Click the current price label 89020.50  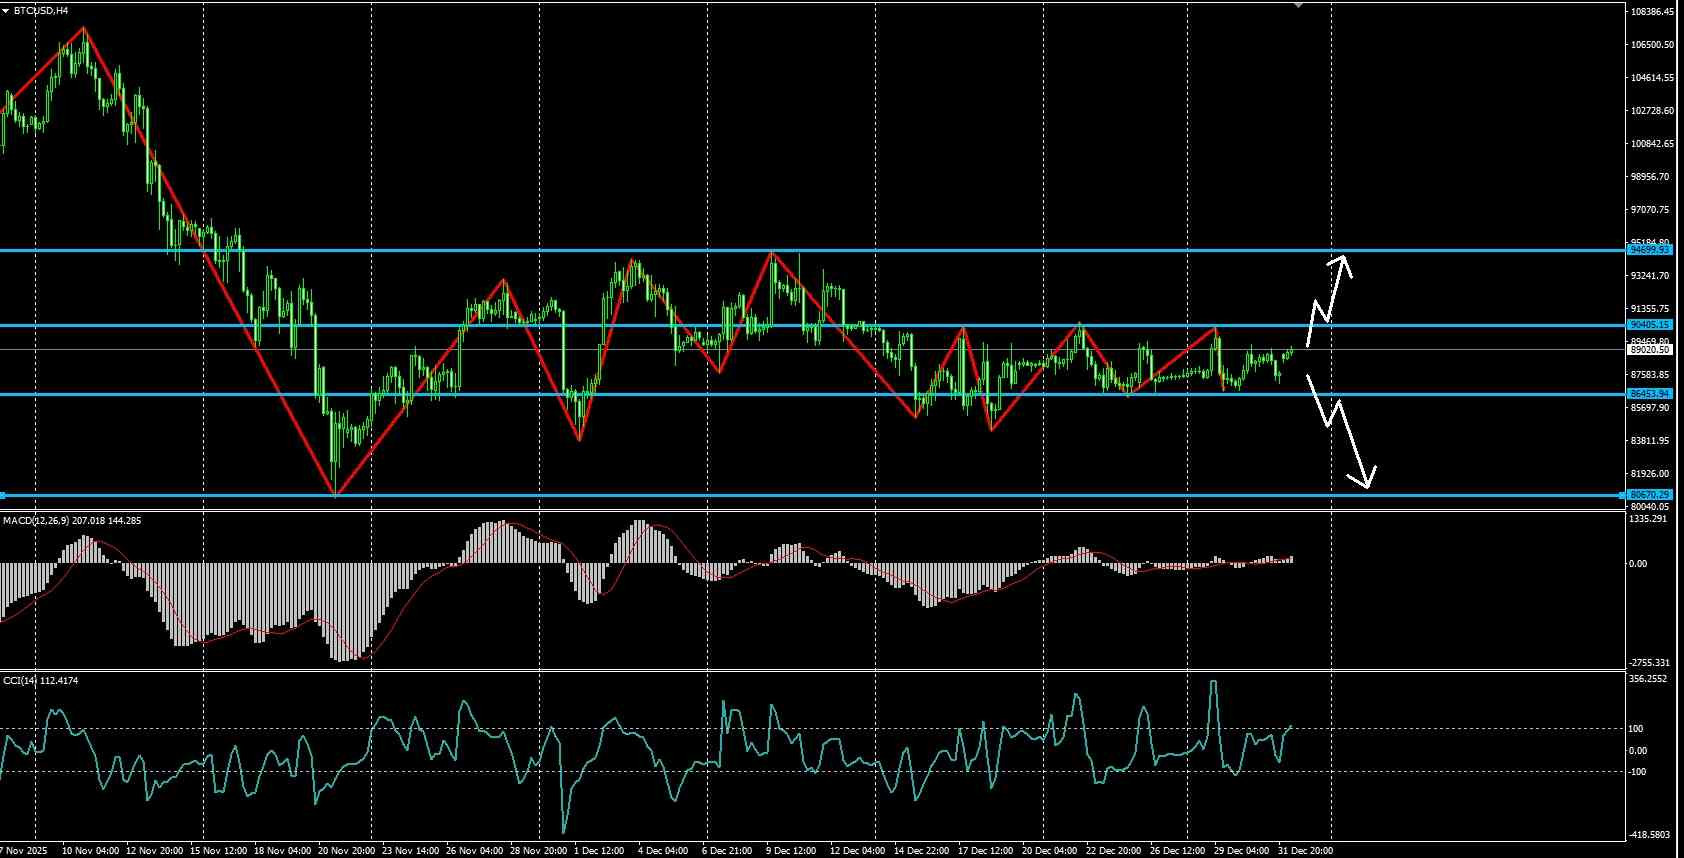(1649, 350)
